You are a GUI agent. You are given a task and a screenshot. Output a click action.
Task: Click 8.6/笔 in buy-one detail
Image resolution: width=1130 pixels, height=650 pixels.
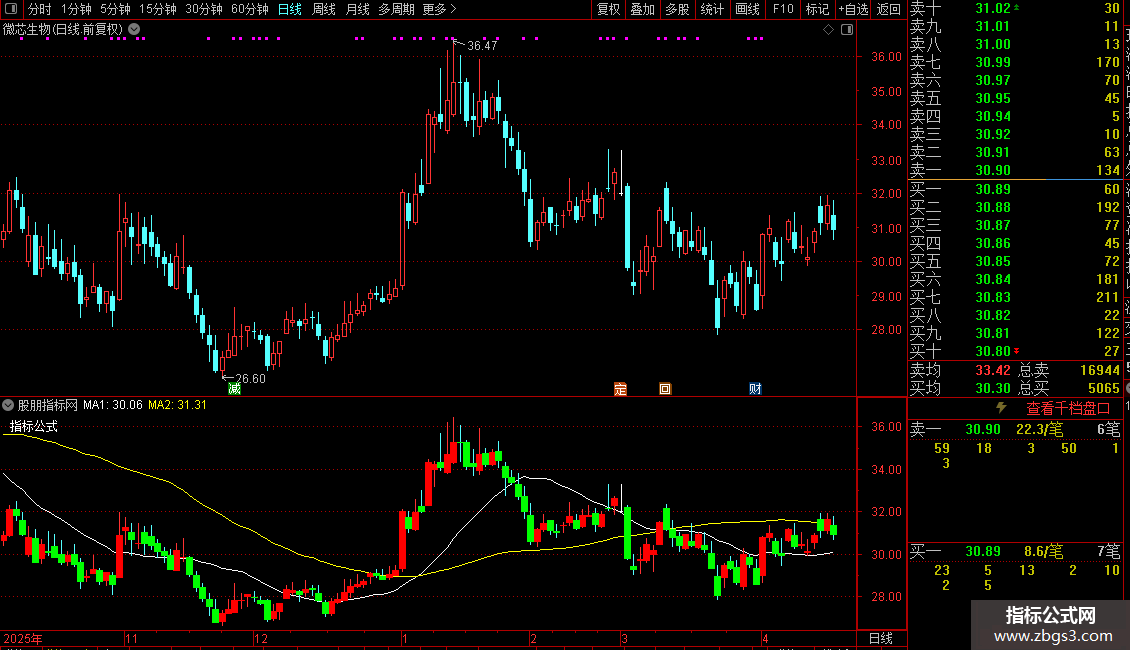click(1044, 551)
